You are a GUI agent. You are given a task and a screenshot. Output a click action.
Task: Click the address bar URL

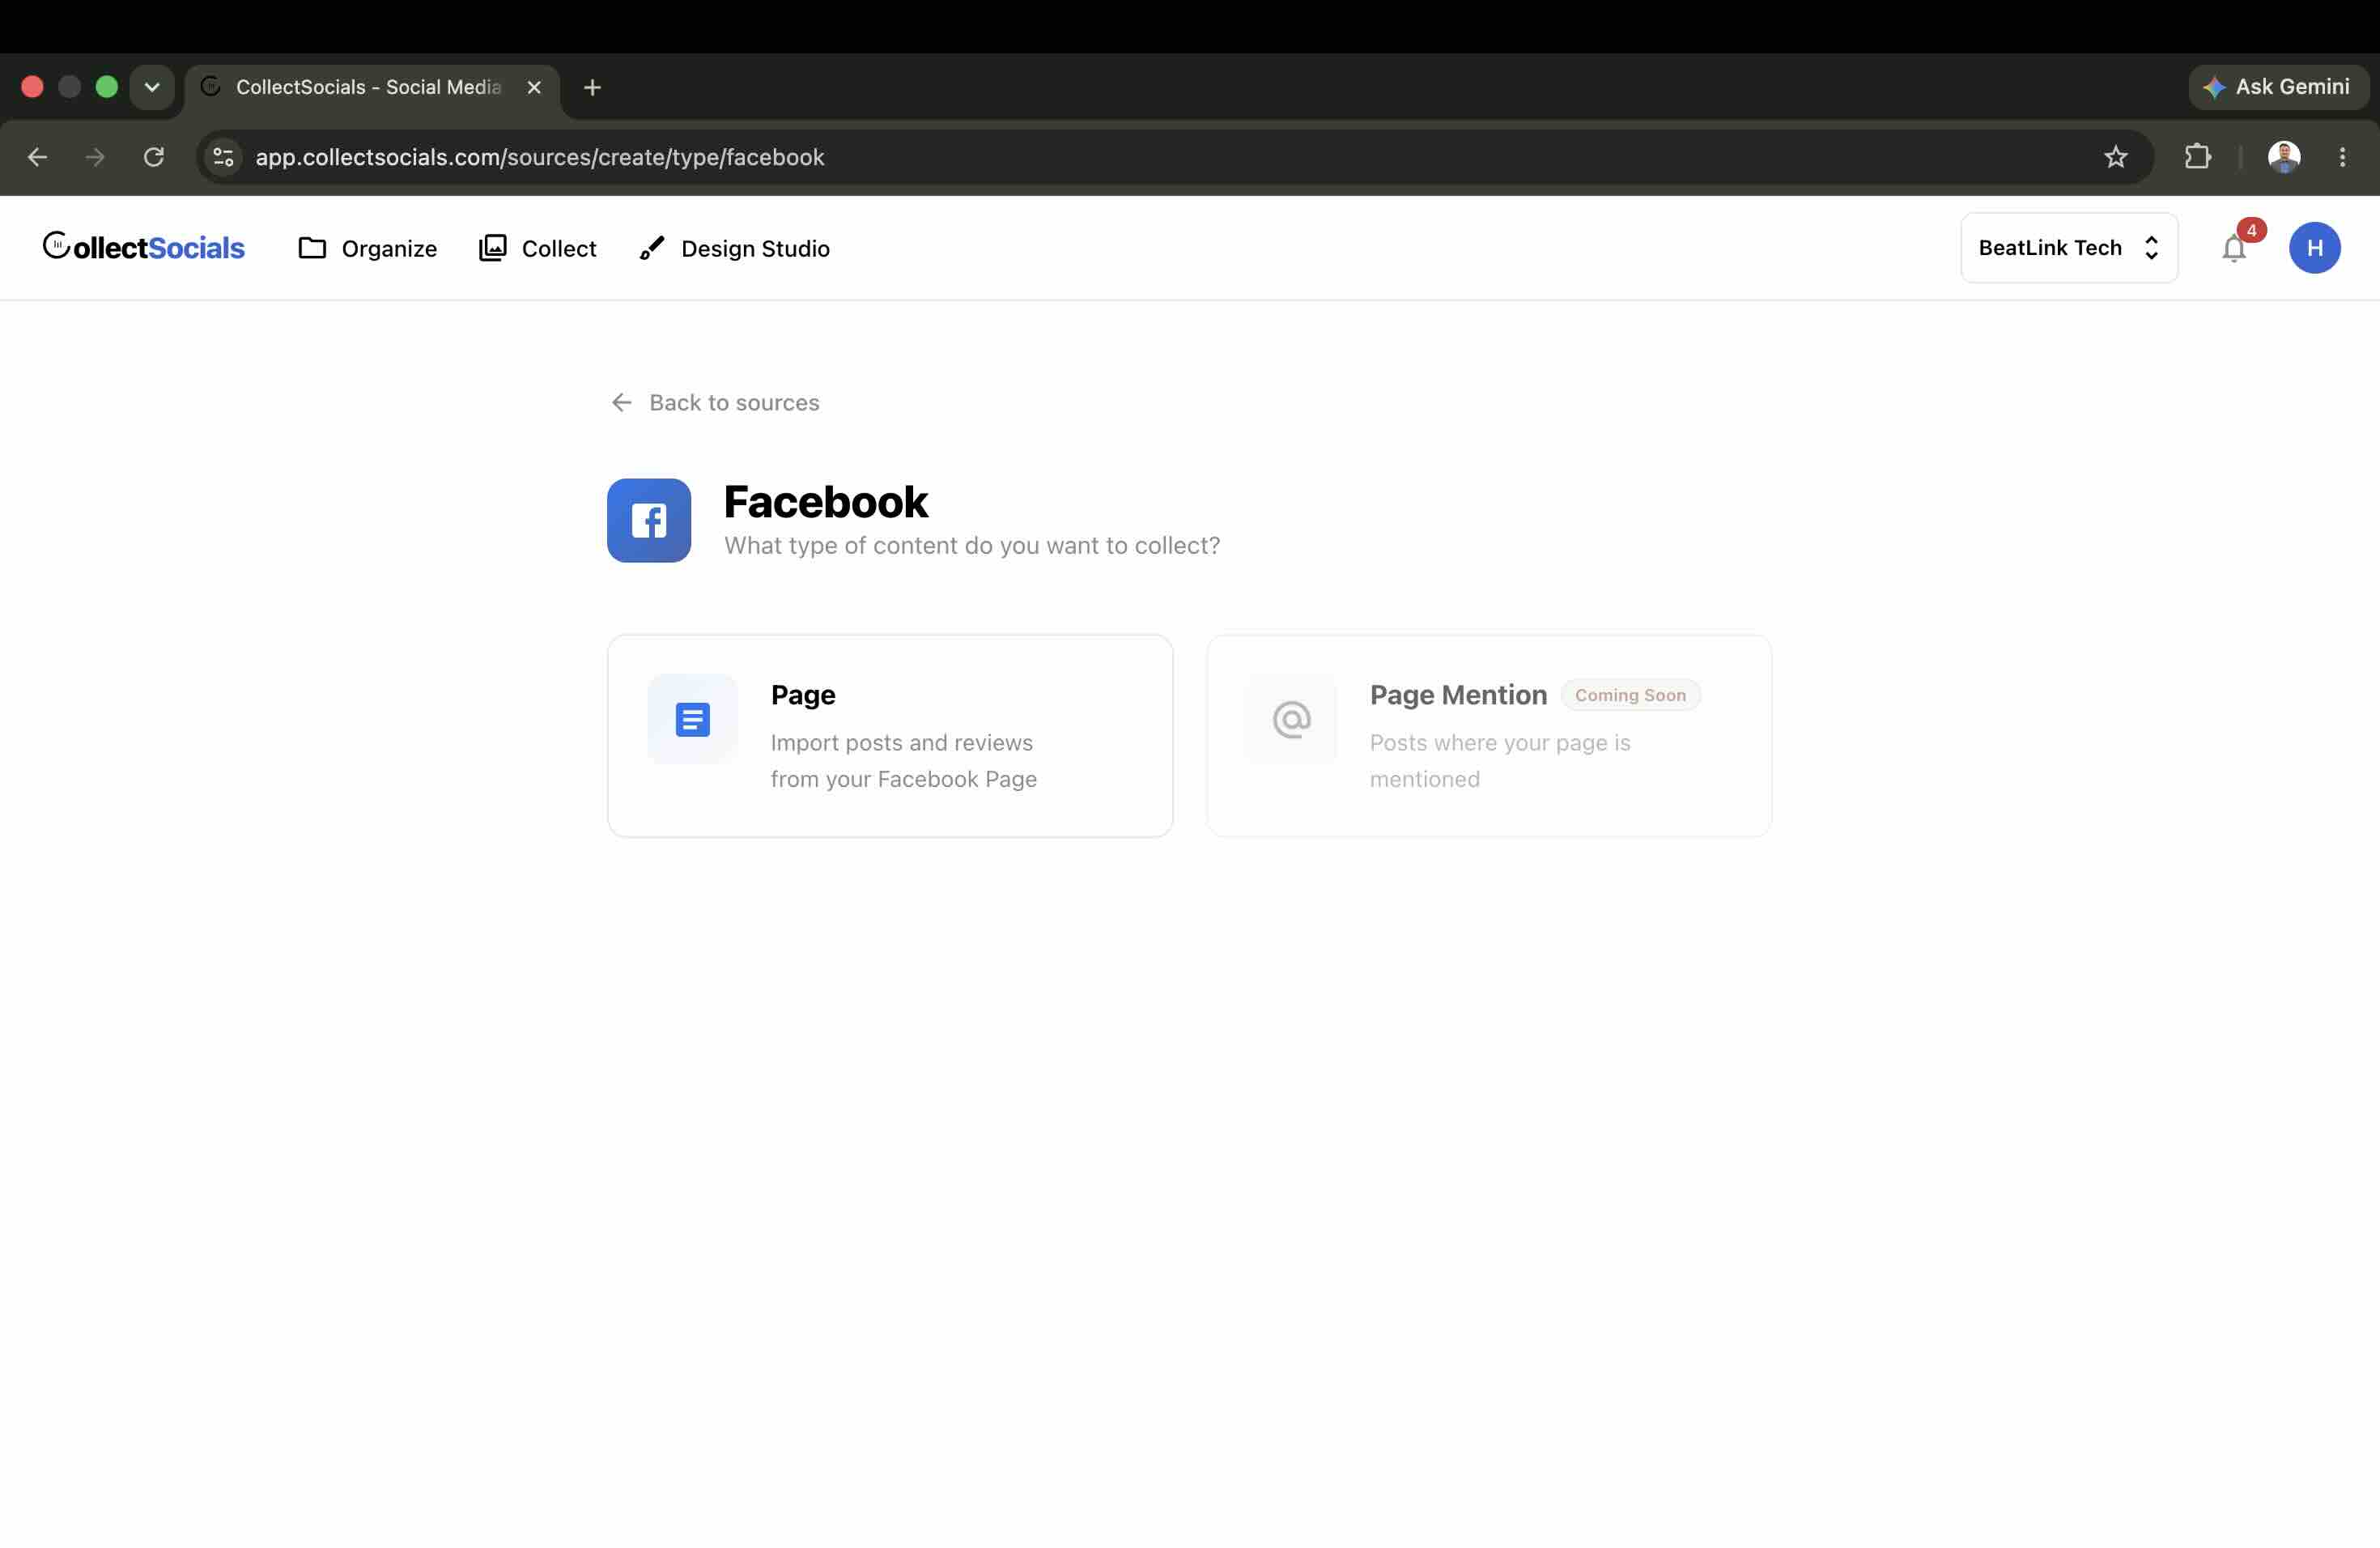coord(539,157)
